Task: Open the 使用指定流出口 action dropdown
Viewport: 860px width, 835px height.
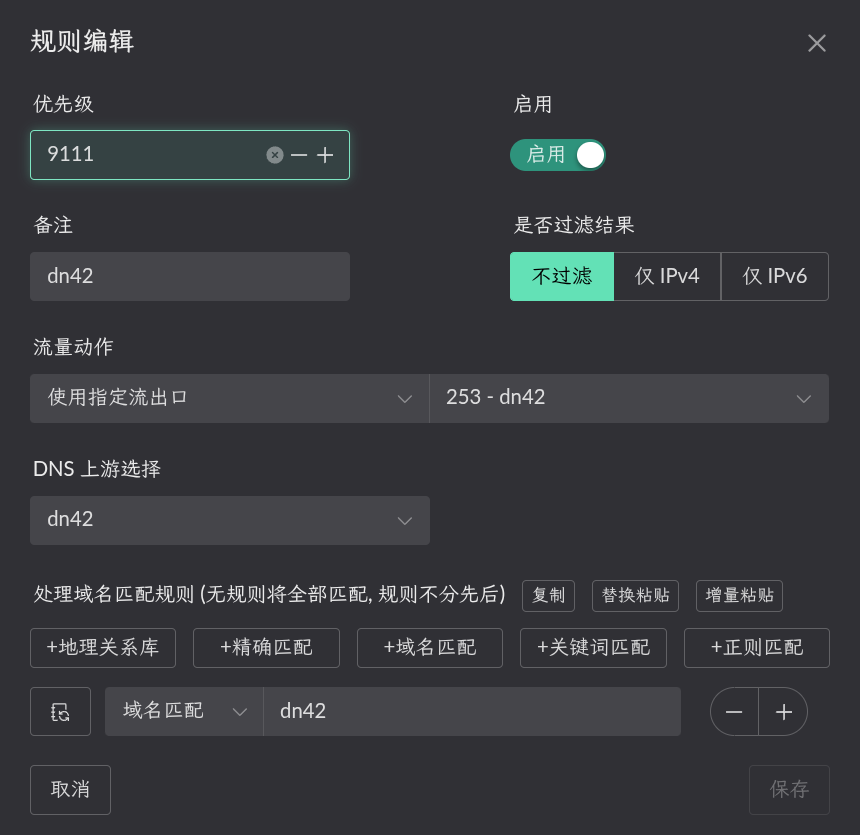Action: pos(230,398)
